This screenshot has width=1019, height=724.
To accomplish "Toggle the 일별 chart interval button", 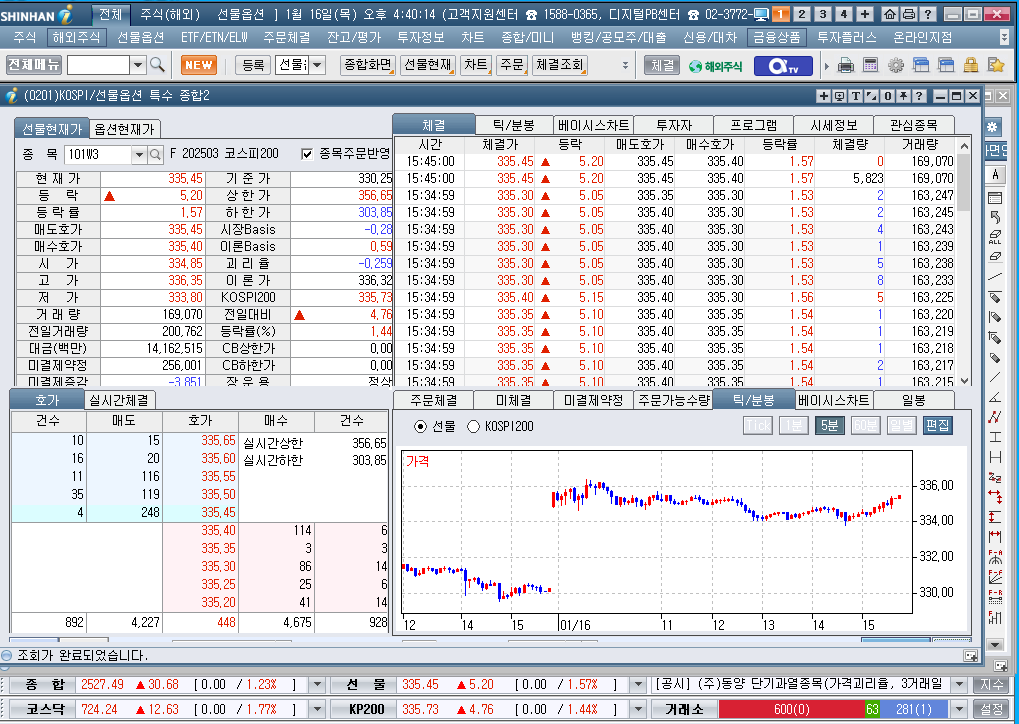I will click(901, 426).
